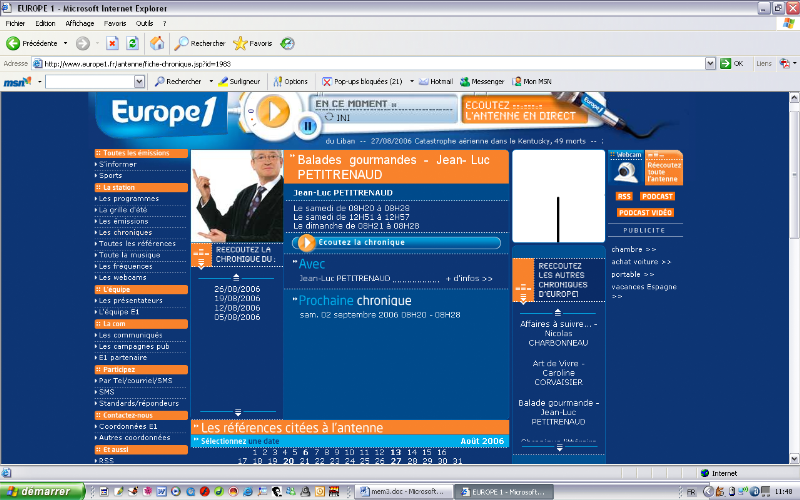This screenshot has width=800, height=500.
Task: Click the EUROPE 1 Internet Explorer taskbar item
Action: pyautogui.click(x=503, y=492)
